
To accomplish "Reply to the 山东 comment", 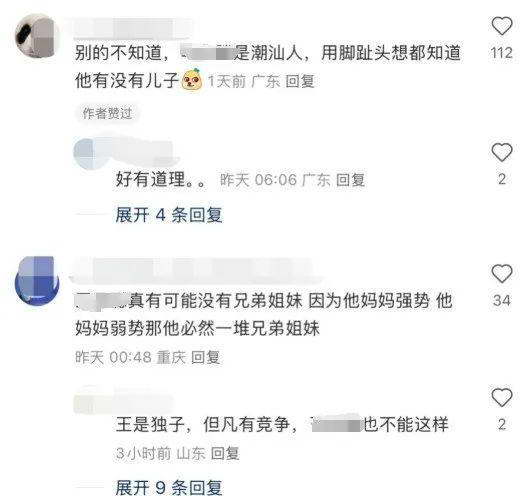I will tap(225, 453).
